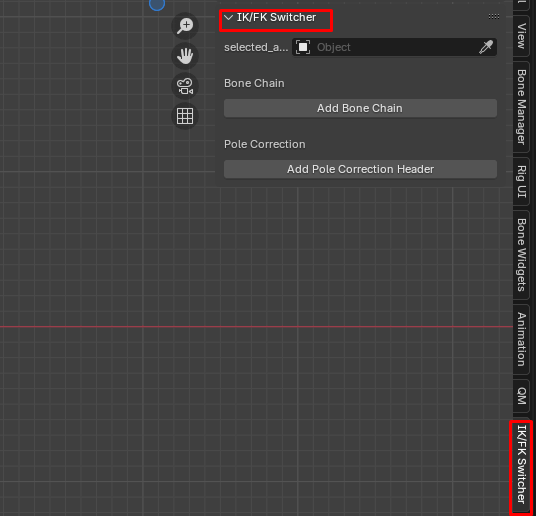Open the View sidebar tab
536x516 pixels.
pyautogui.click(x=521, y=36)
